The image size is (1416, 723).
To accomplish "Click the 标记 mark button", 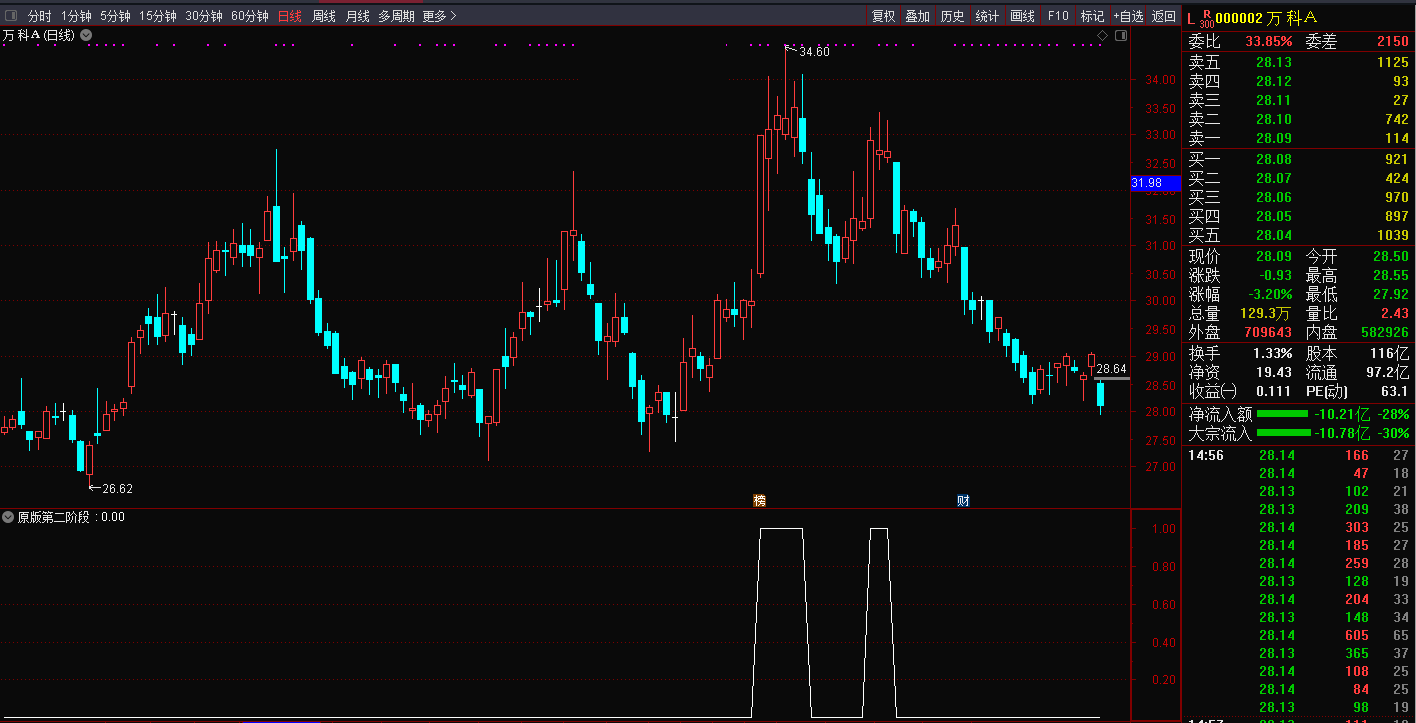I will click(x=1092, y=16).
